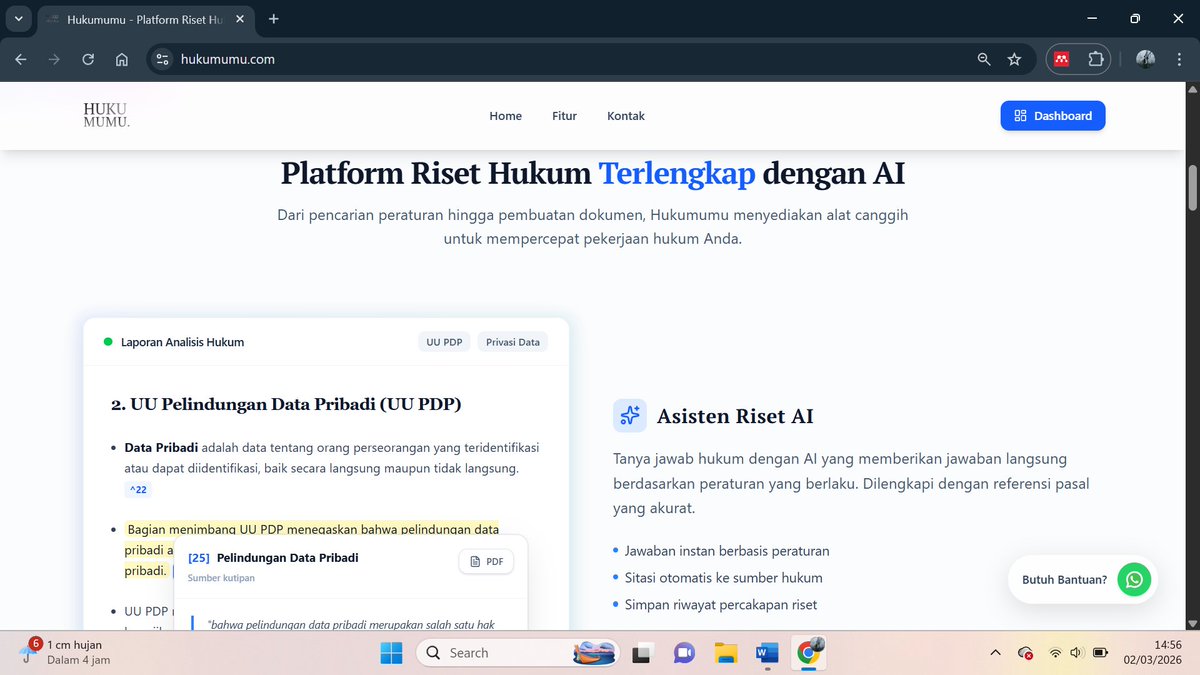This screenshot has height=675, width=1200.
Task: Click the browser home icon
Action: (121, 59)
